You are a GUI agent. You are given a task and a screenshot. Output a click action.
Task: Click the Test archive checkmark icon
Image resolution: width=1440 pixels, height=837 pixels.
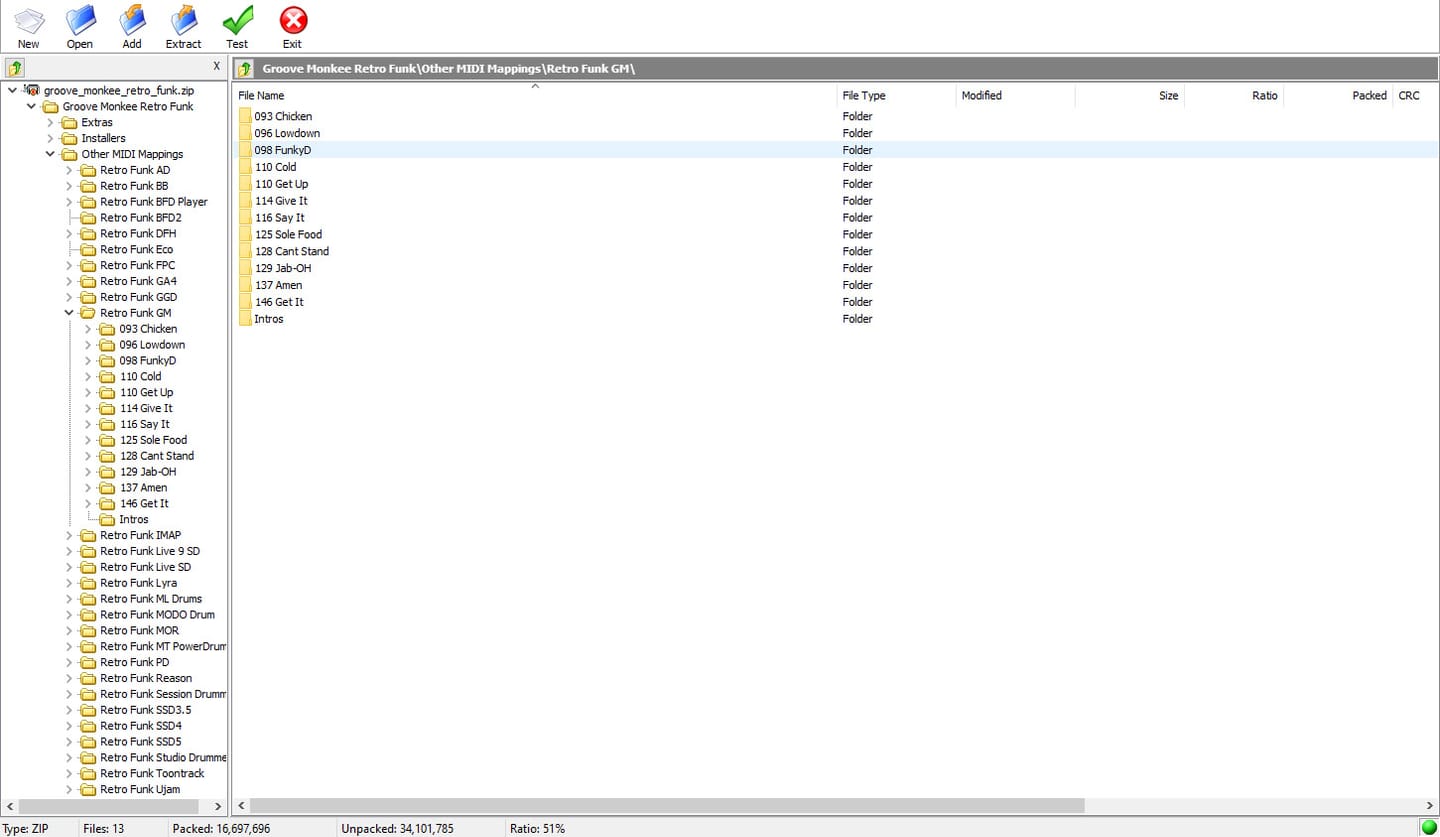tap(237, 20)
